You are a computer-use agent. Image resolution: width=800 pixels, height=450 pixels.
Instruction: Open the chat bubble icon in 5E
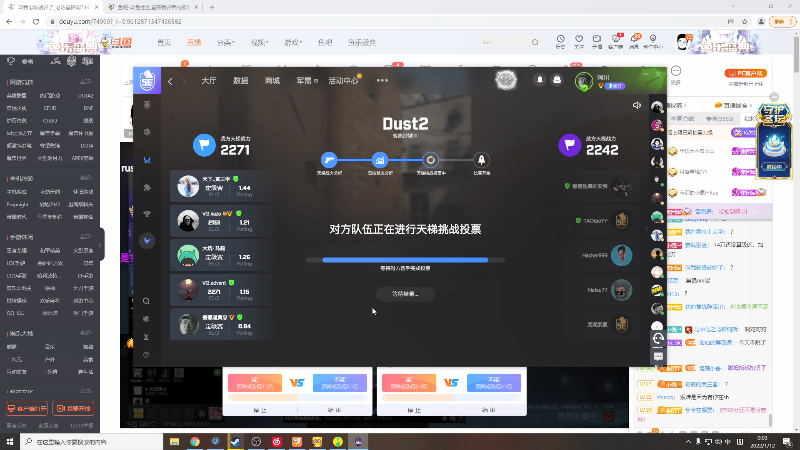(658, 357)
